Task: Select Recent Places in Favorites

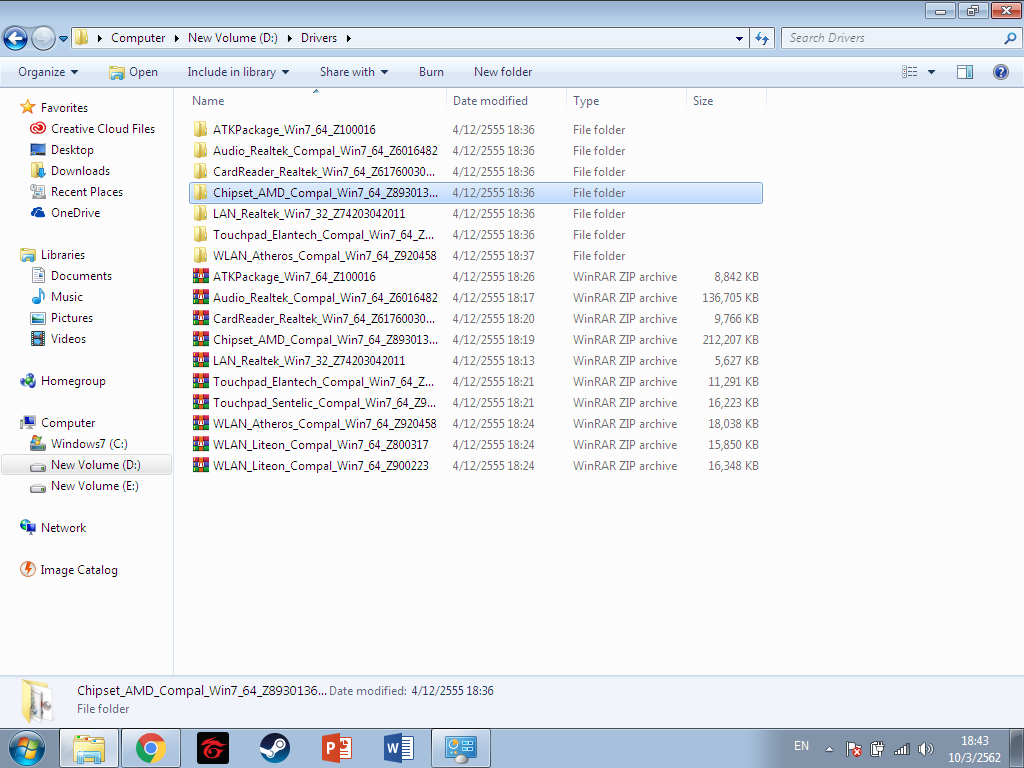Action: click(76, 191)
